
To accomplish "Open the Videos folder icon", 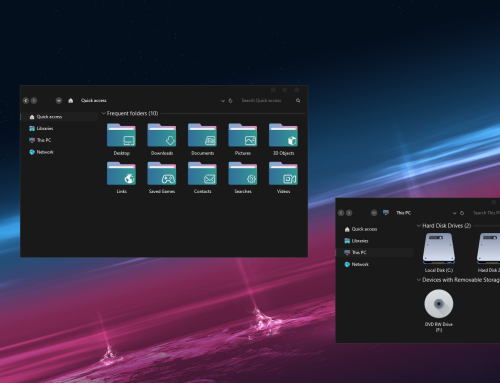I will (x=283, y=174).
